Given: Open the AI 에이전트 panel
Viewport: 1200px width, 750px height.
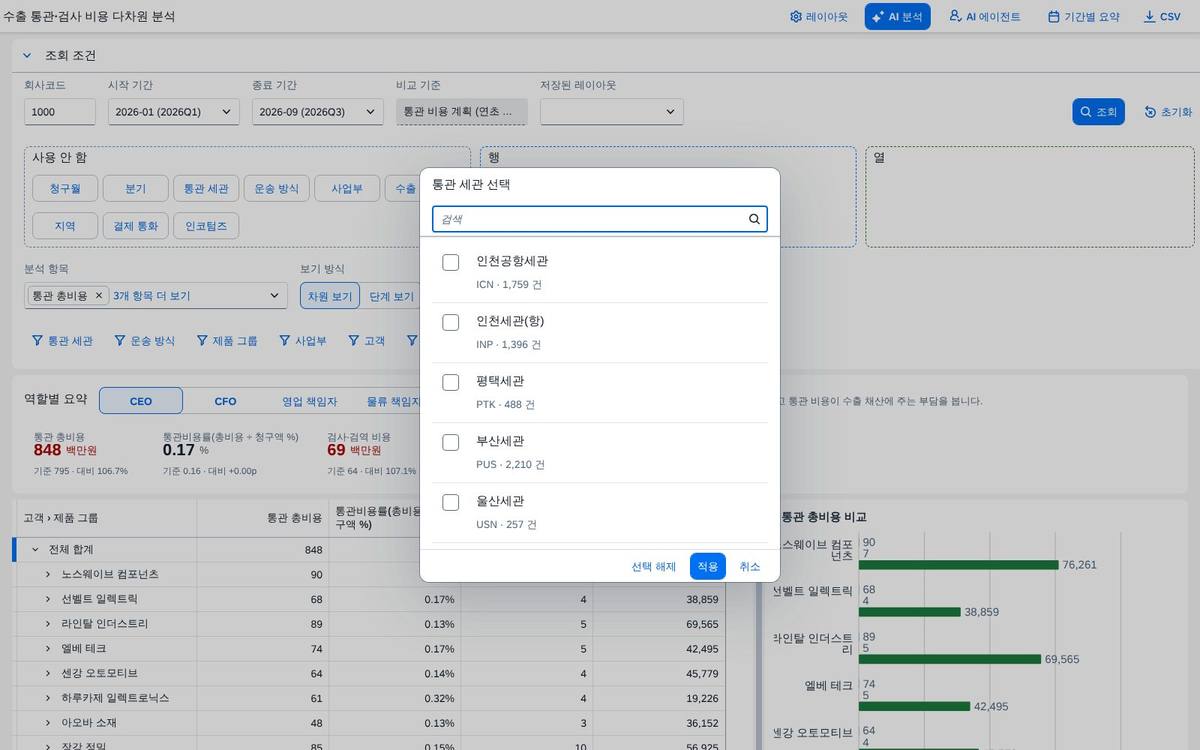Looking at the screenshot, I should [x=984, y=17].
